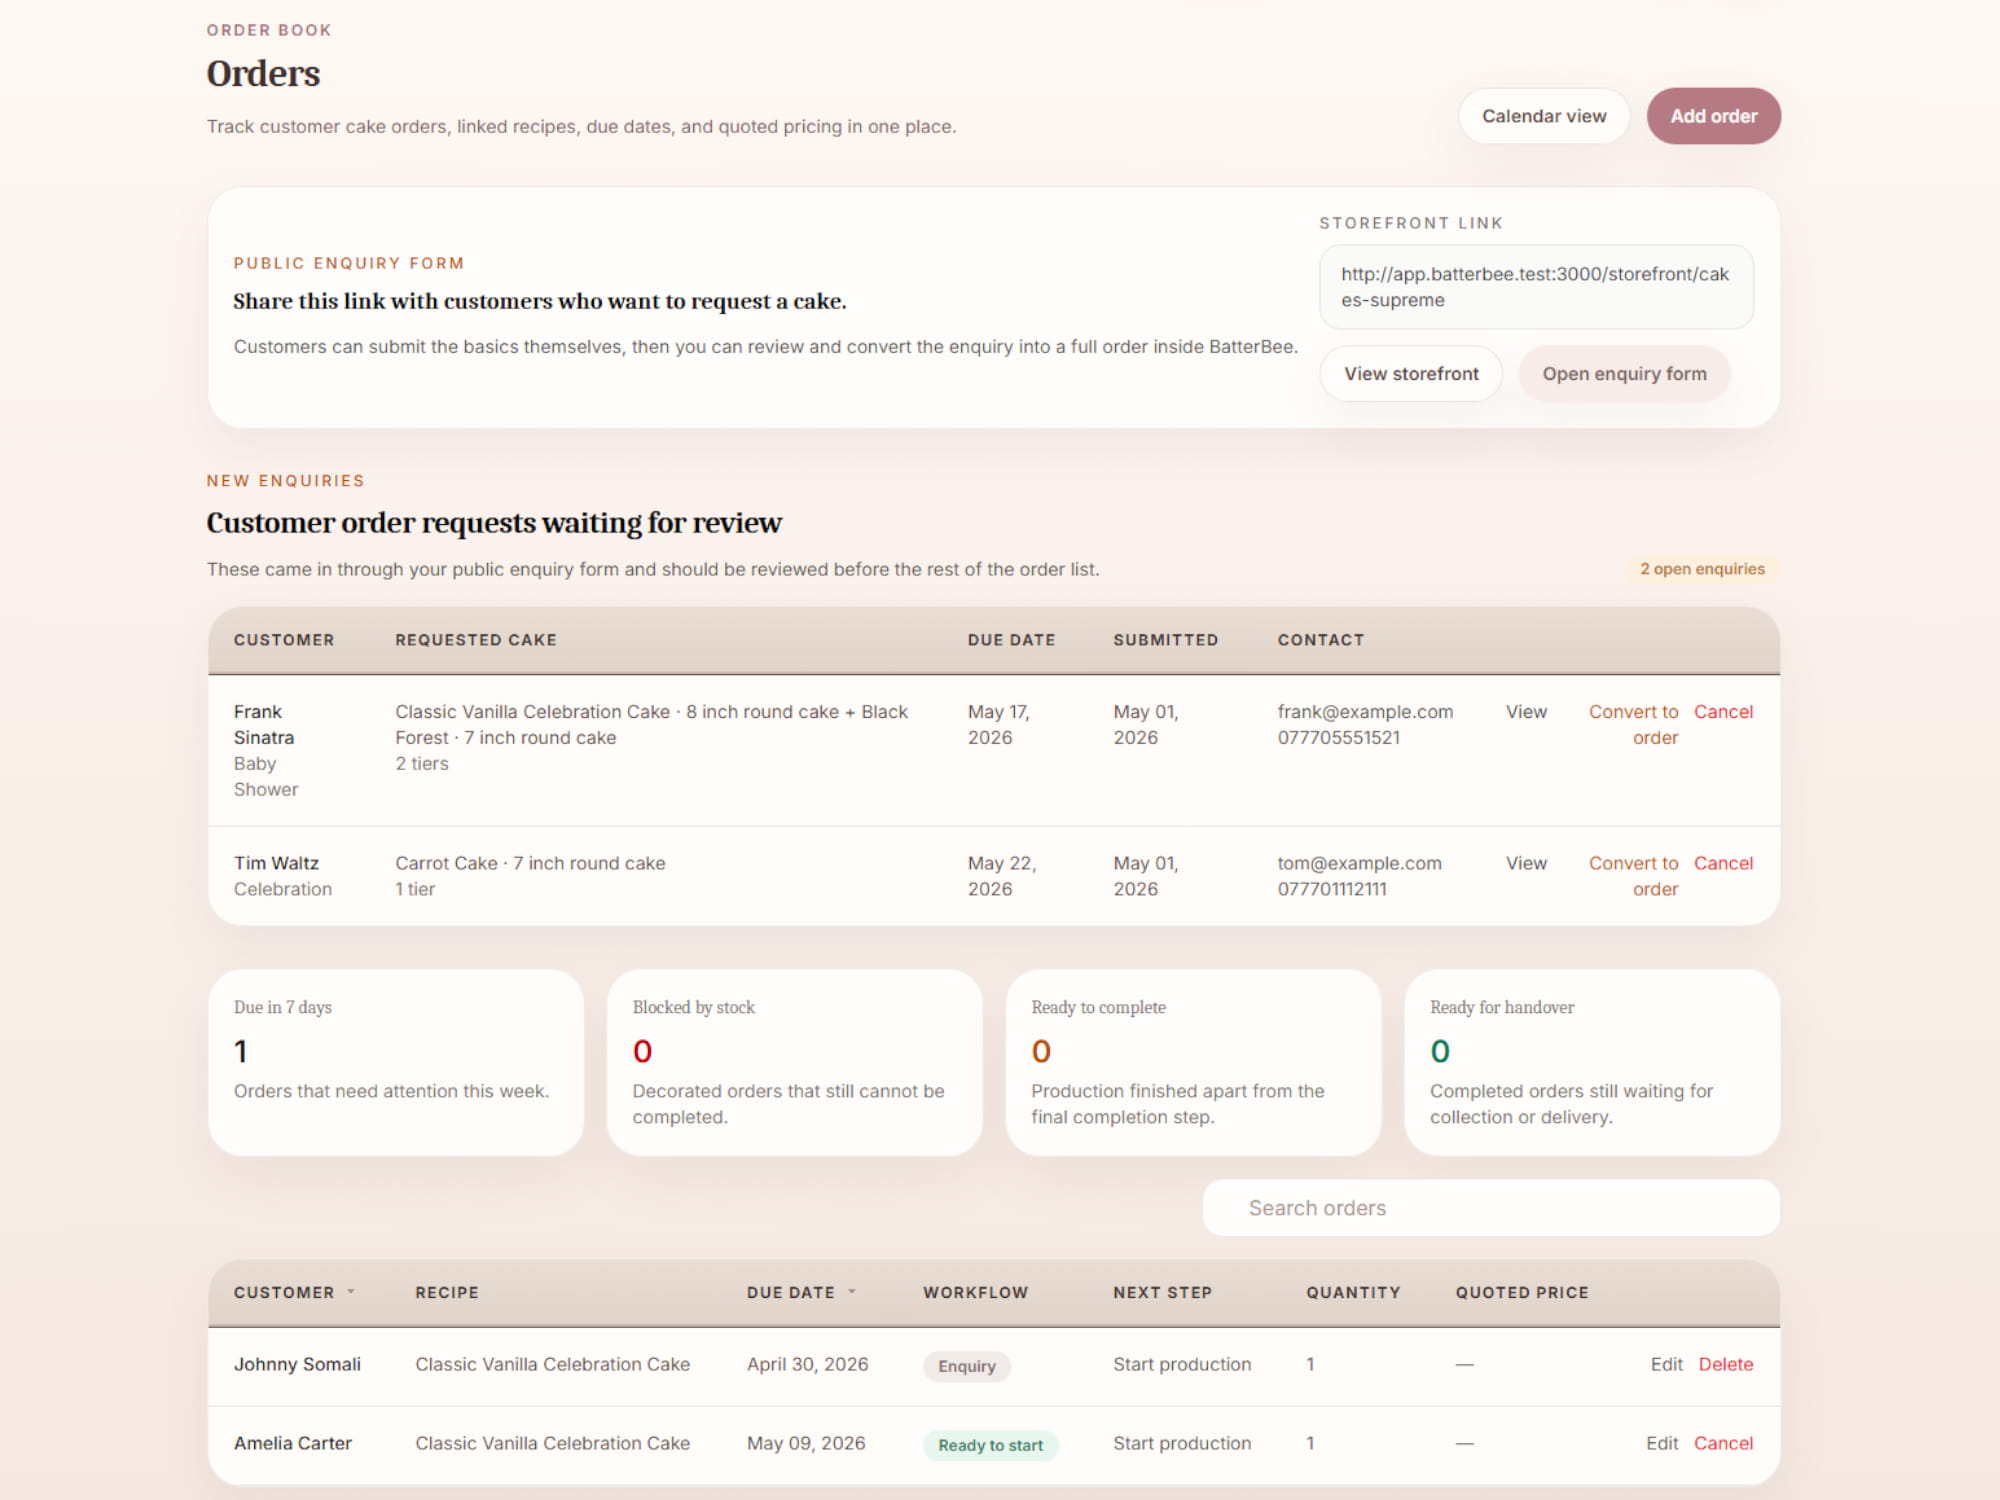Screen dimensions: 2000x1500
Task: Click 'May 22, 2026' due date cell
Action: 1001,876
